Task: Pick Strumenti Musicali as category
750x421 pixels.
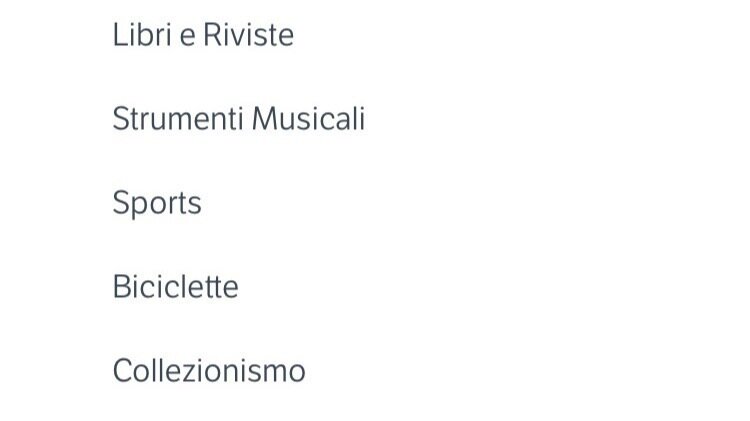Action: [x=238, y=119]
